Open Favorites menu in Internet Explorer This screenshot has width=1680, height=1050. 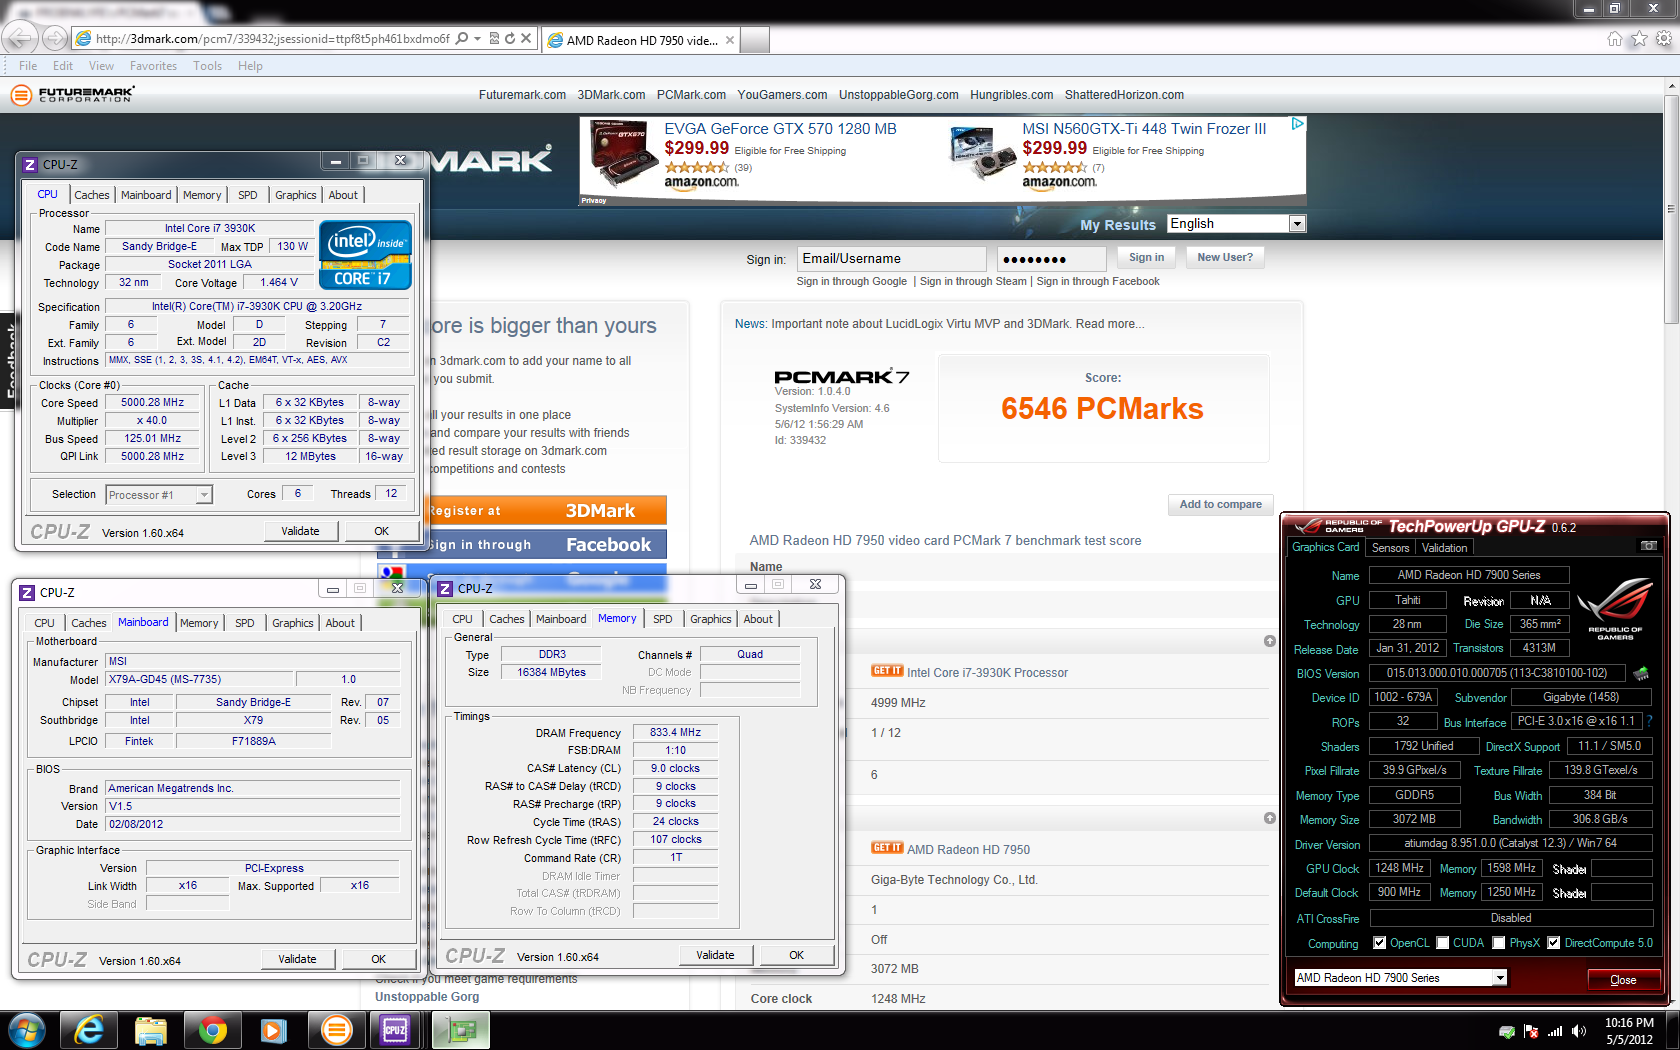(153, 66)
